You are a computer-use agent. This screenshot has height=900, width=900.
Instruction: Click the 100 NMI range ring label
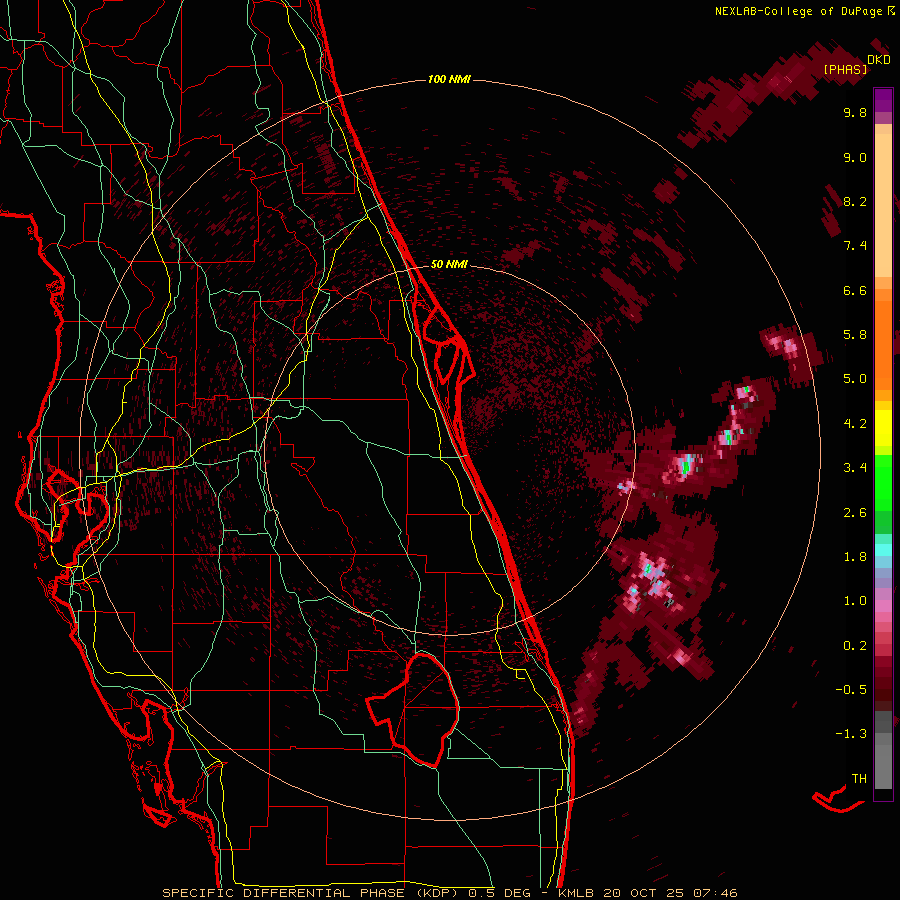449,79
